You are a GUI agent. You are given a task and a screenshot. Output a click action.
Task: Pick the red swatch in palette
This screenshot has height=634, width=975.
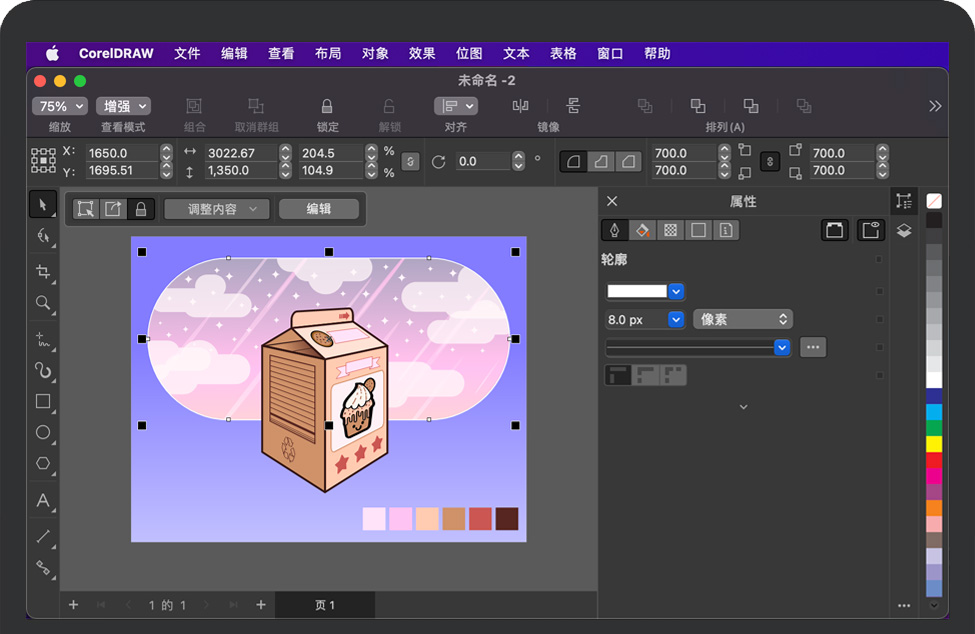point(934,460)
